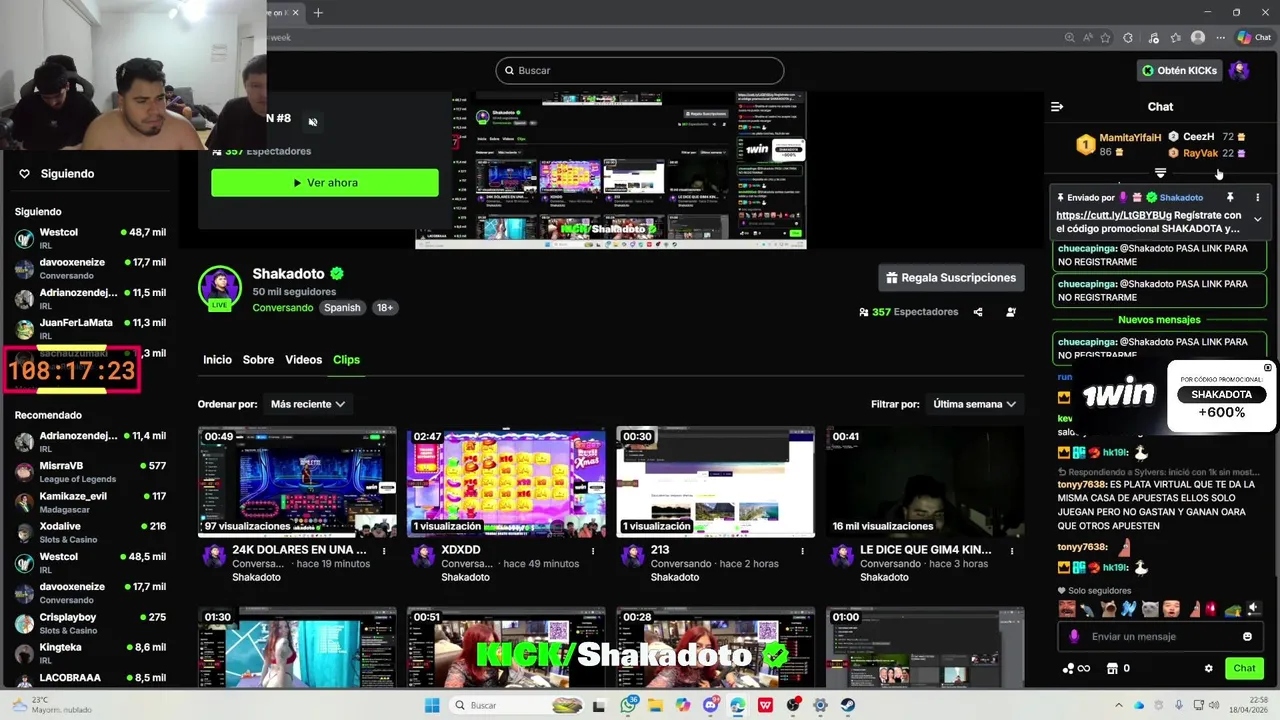Close the 1win promo banner
The image size is (1280, 720).
coord(1268,368)
